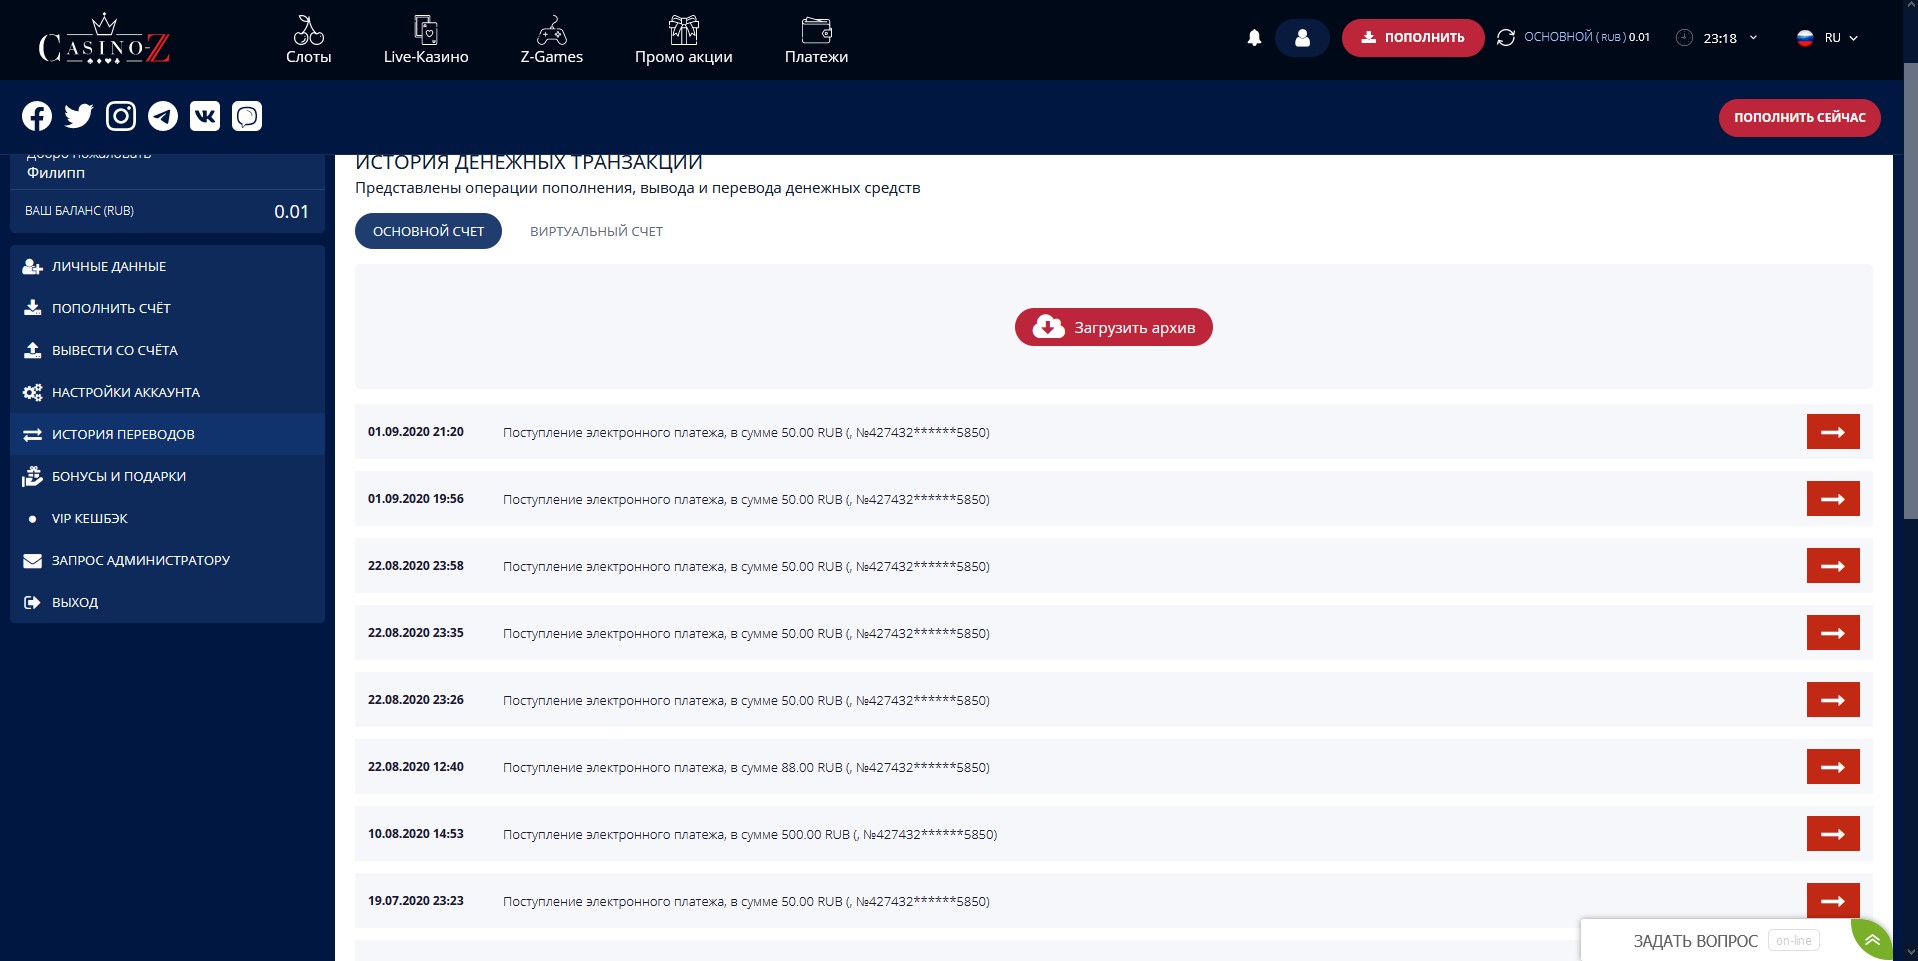Open the Слоты section icon
The width and height of the screenshot is (1918, 961).
pyautogui.click(x=308, y=28)
